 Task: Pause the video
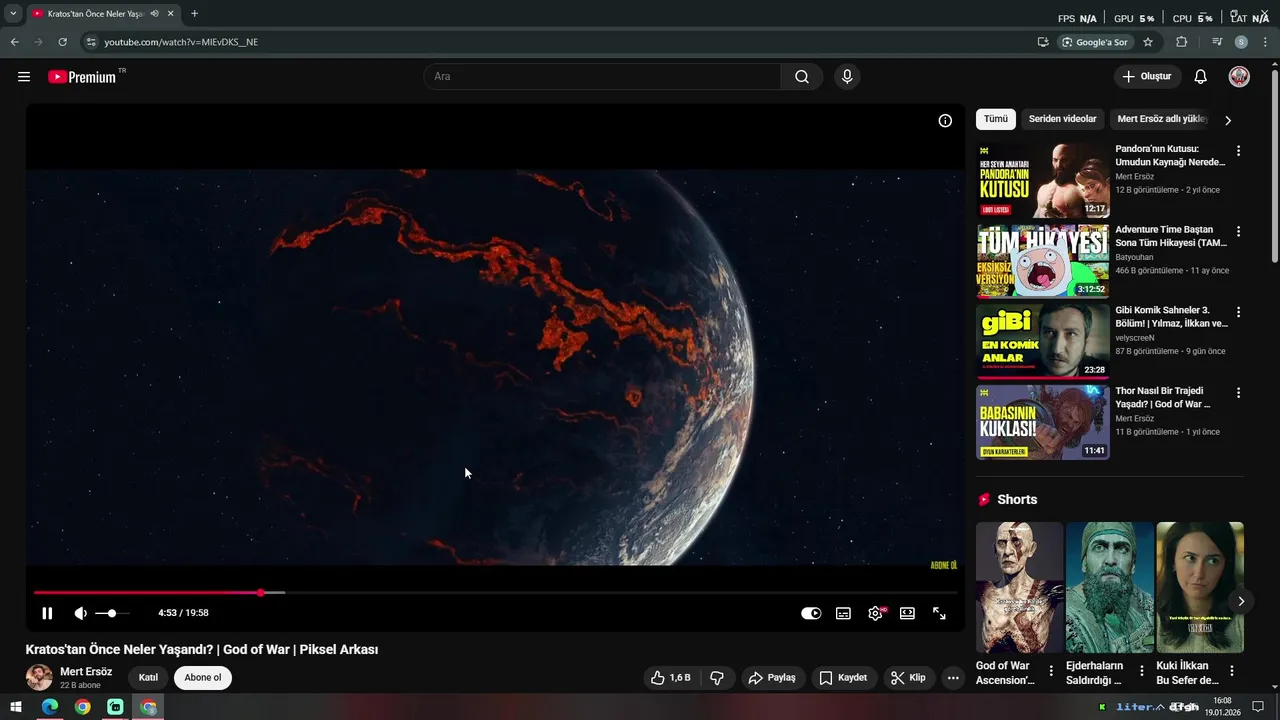[47, 613]
